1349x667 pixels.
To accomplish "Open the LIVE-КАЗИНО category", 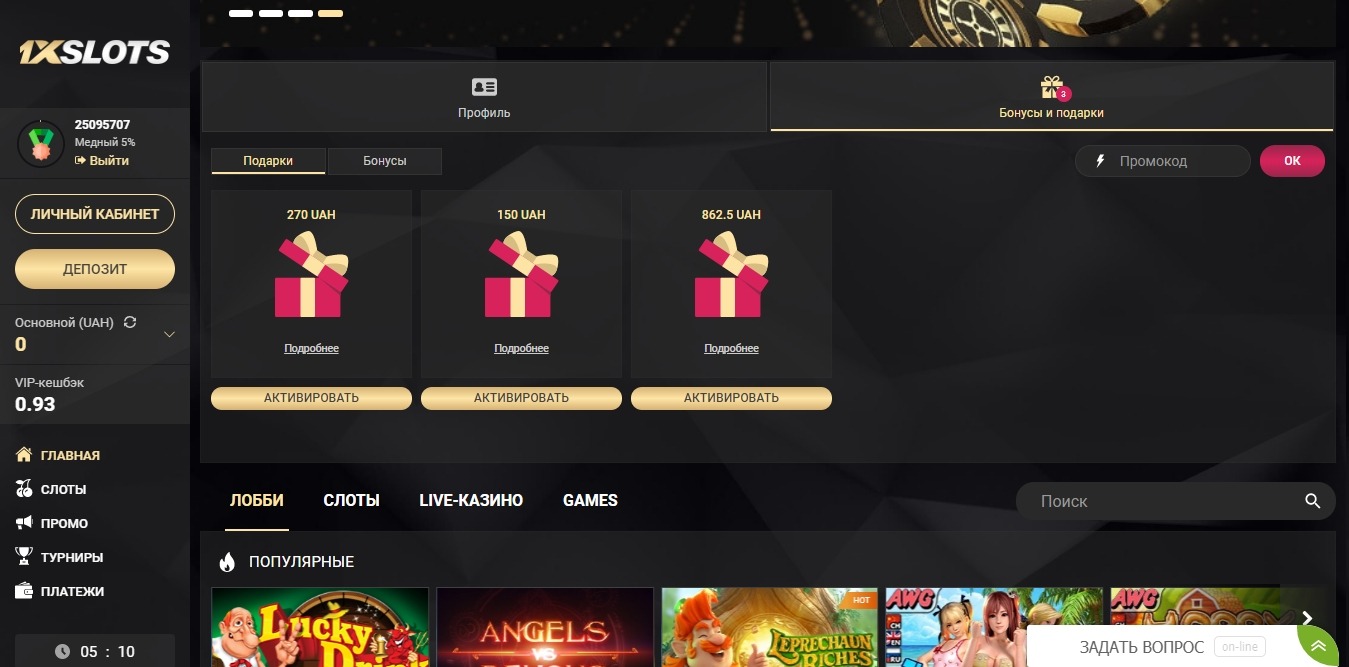I will (x=471, y=500).
